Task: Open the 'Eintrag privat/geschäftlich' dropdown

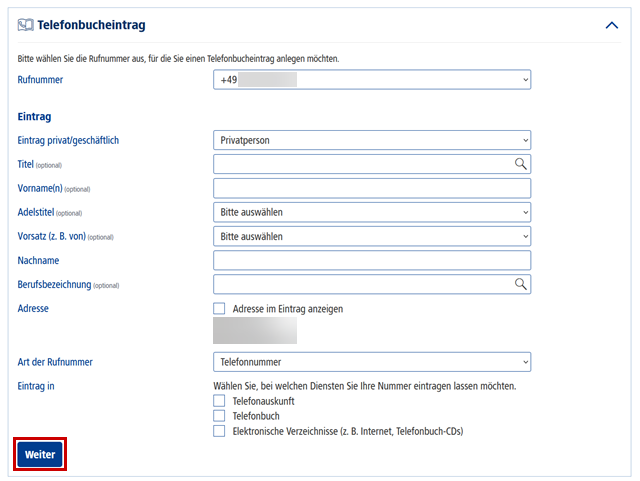Action: 372,141
